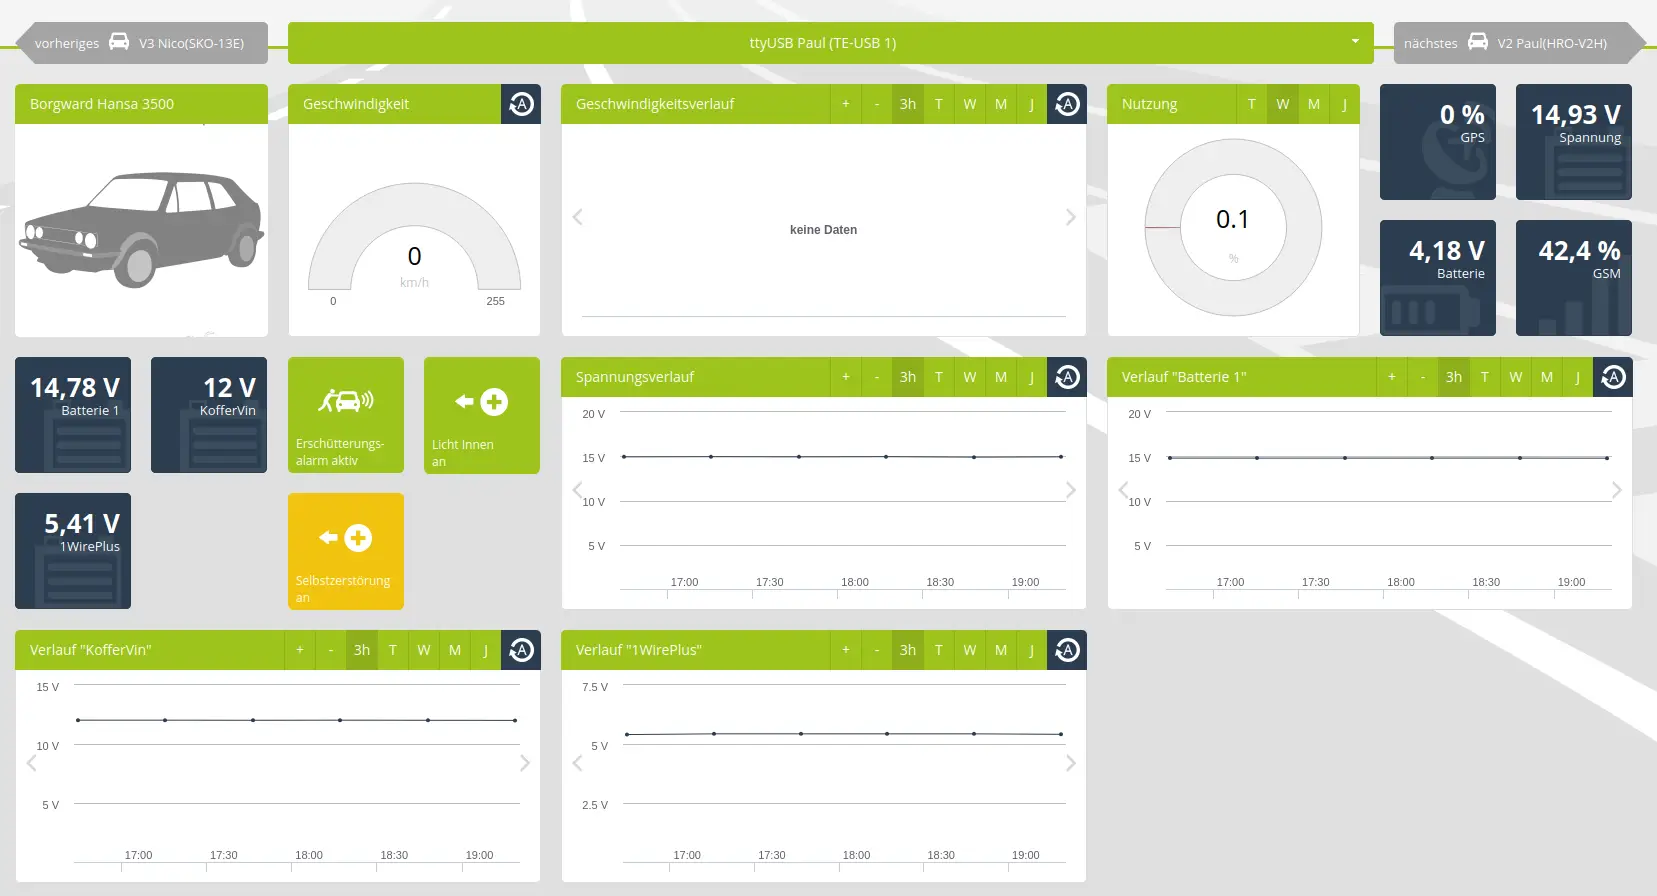Screen dimensions: 1657x896
Task: Go to next vehicle V2 Paul
Action: [x=1515, y=43]
